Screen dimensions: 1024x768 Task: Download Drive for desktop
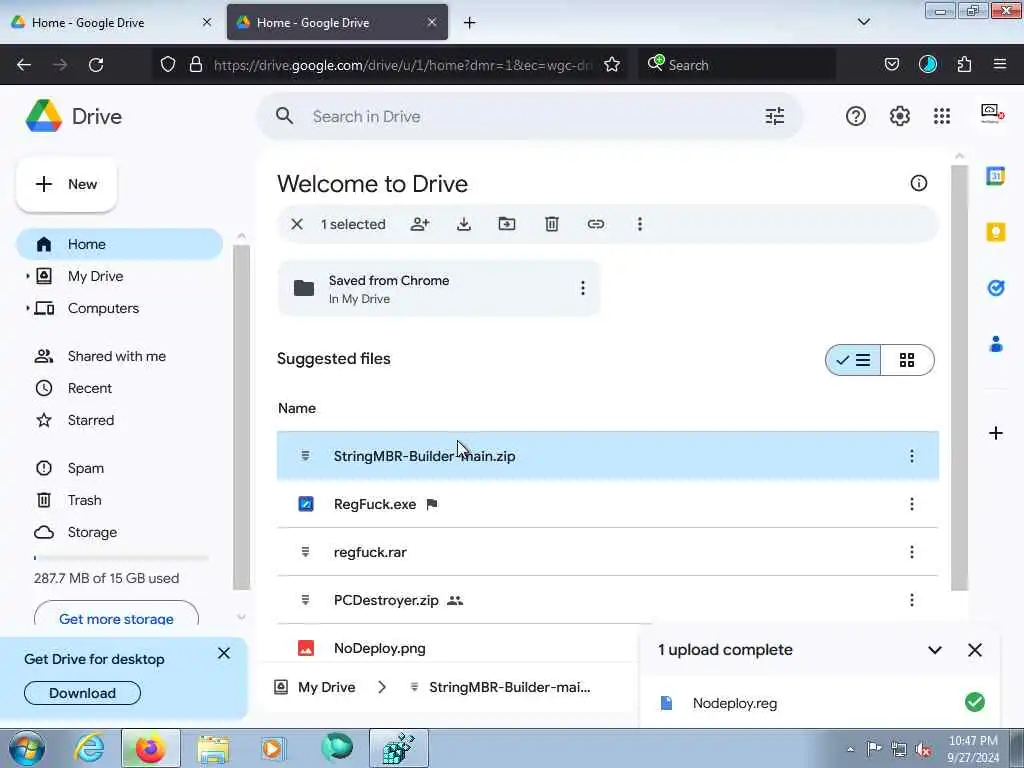point(82,693)
